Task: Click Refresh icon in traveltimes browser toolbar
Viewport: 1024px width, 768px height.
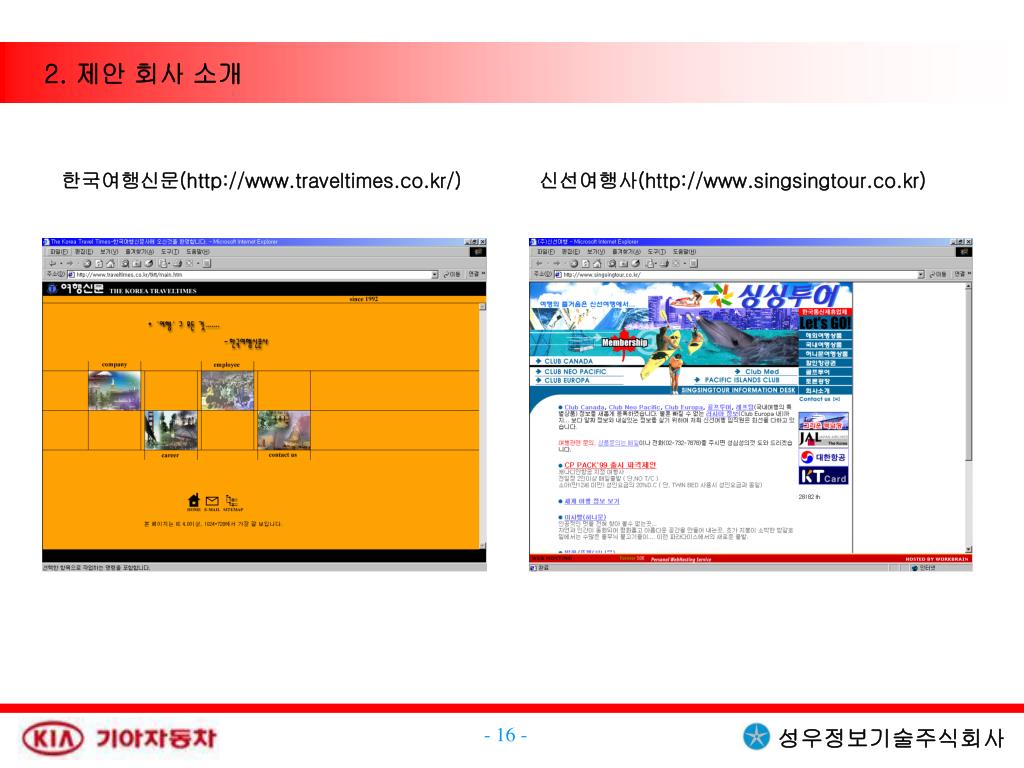Action: pyautogui.click(x=99, y=264)
